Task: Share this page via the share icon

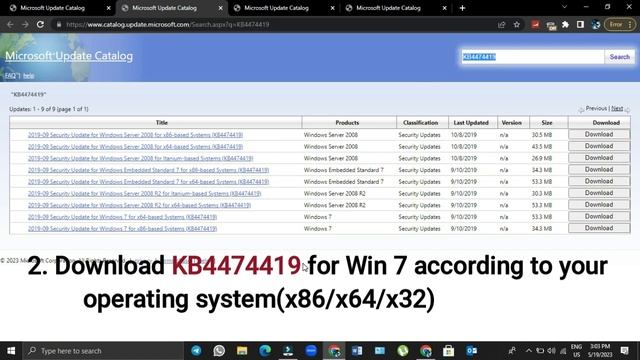Action: pos(502,24)
